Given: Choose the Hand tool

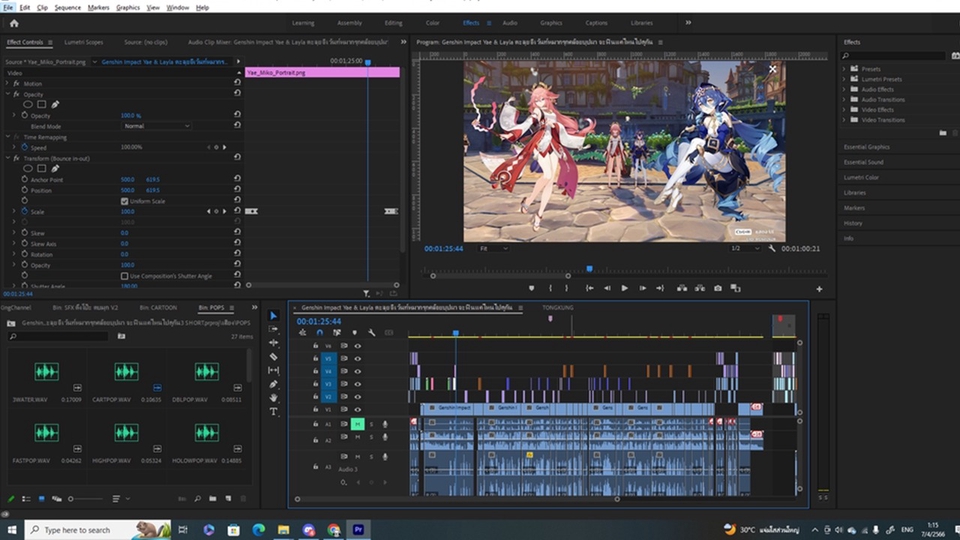Looking at the screenshot, I should pos(274,398).
